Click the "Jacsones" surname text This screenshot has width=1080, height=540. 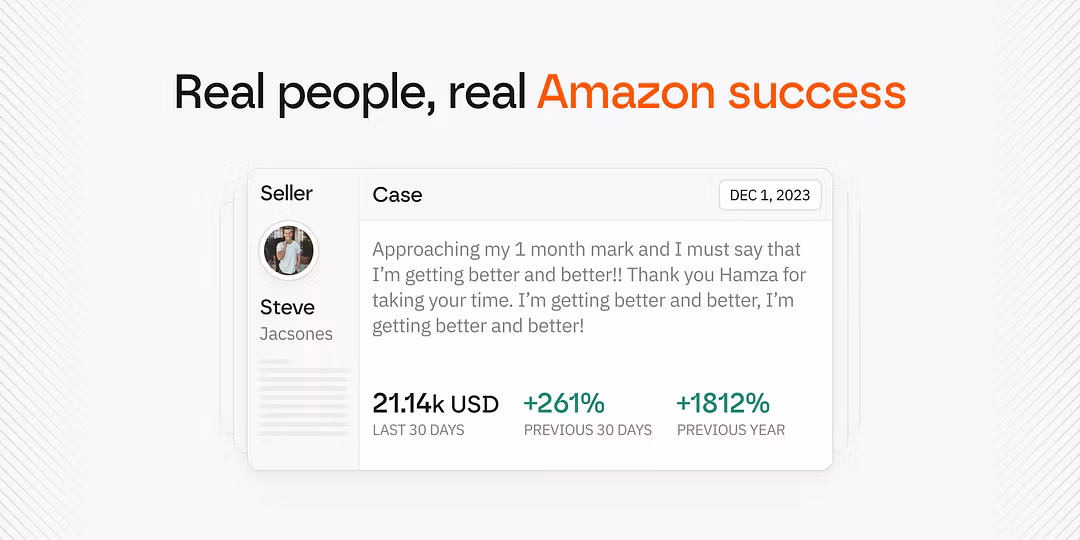click(296, 334)
